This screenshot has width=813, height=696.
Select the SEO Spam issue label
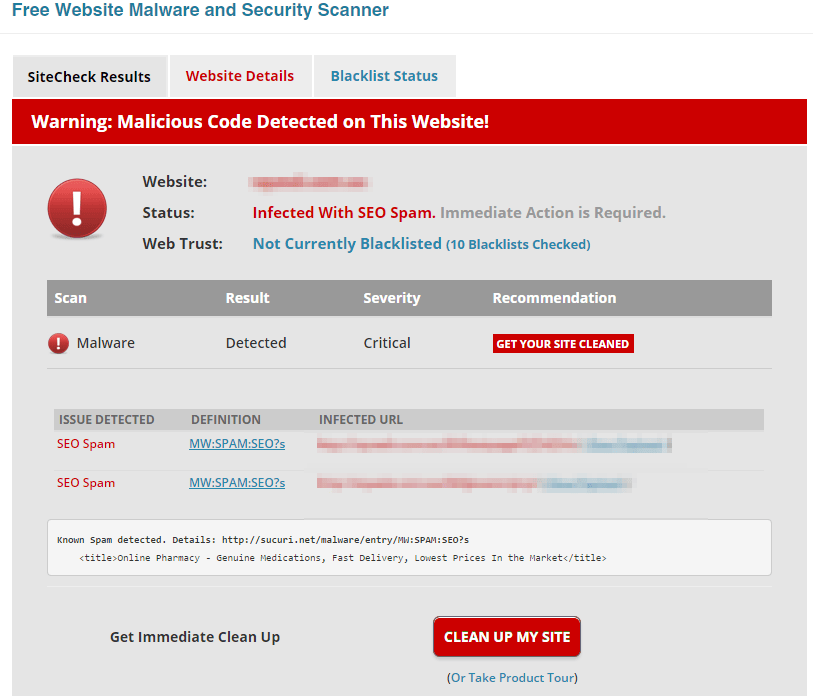[x=83, y=443]
